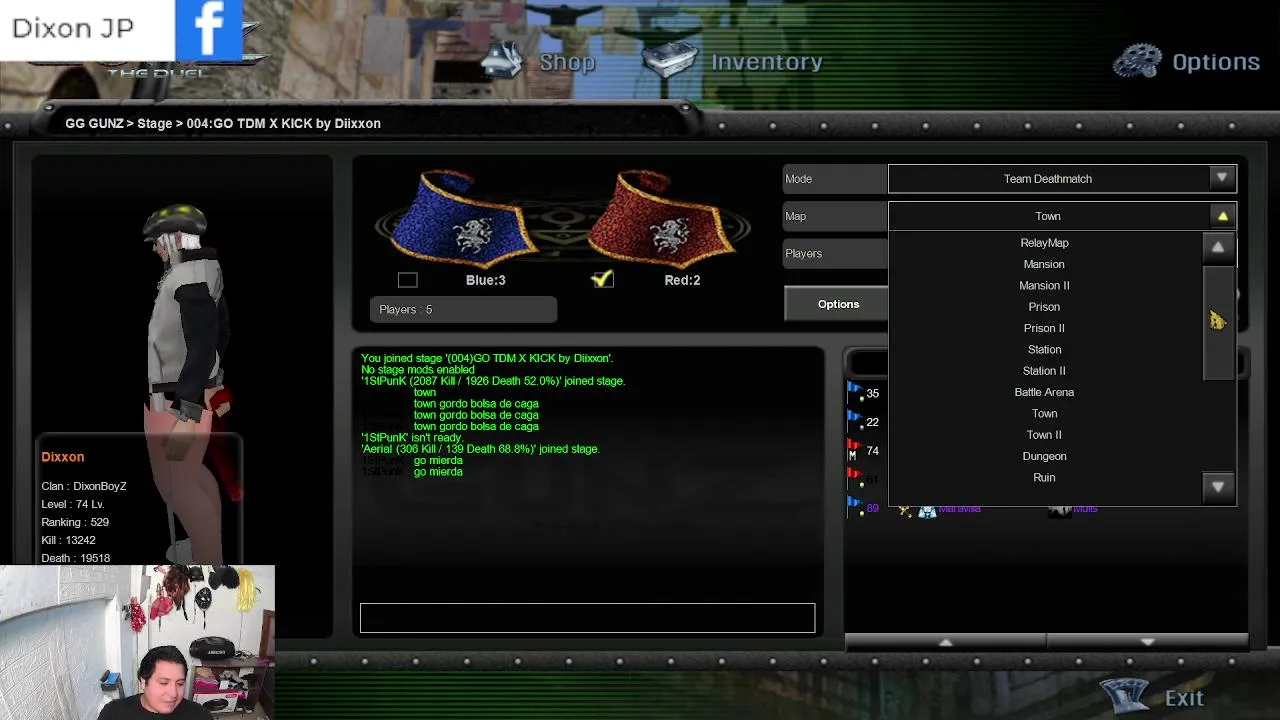Click the player list scroll-up button
The image size is (1280, 720).
(x=946, y=642)
